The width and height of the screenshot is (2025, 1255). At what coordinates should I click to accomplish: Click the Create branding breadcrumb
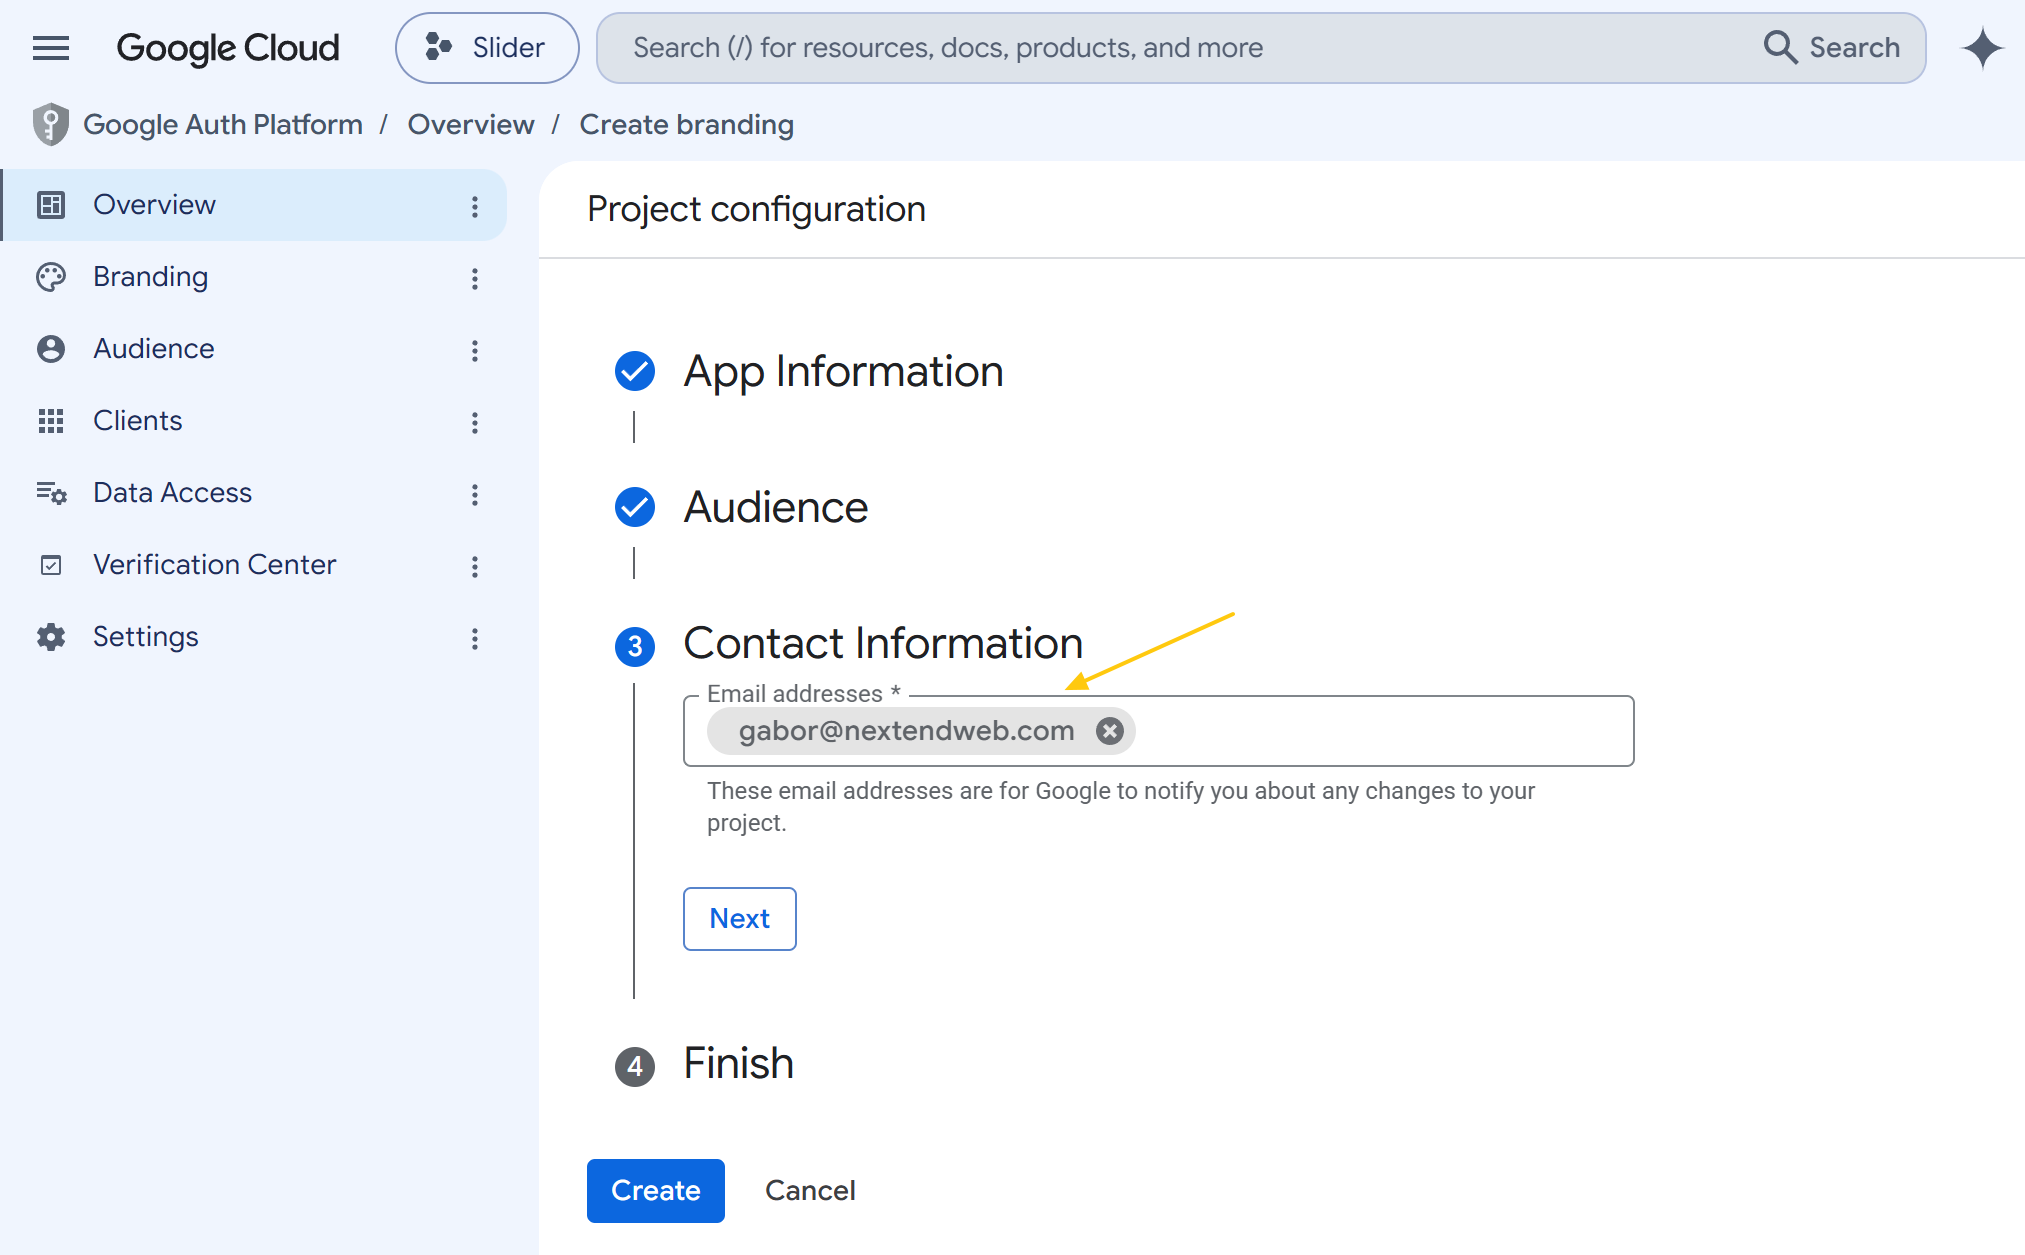coord(687,125)
